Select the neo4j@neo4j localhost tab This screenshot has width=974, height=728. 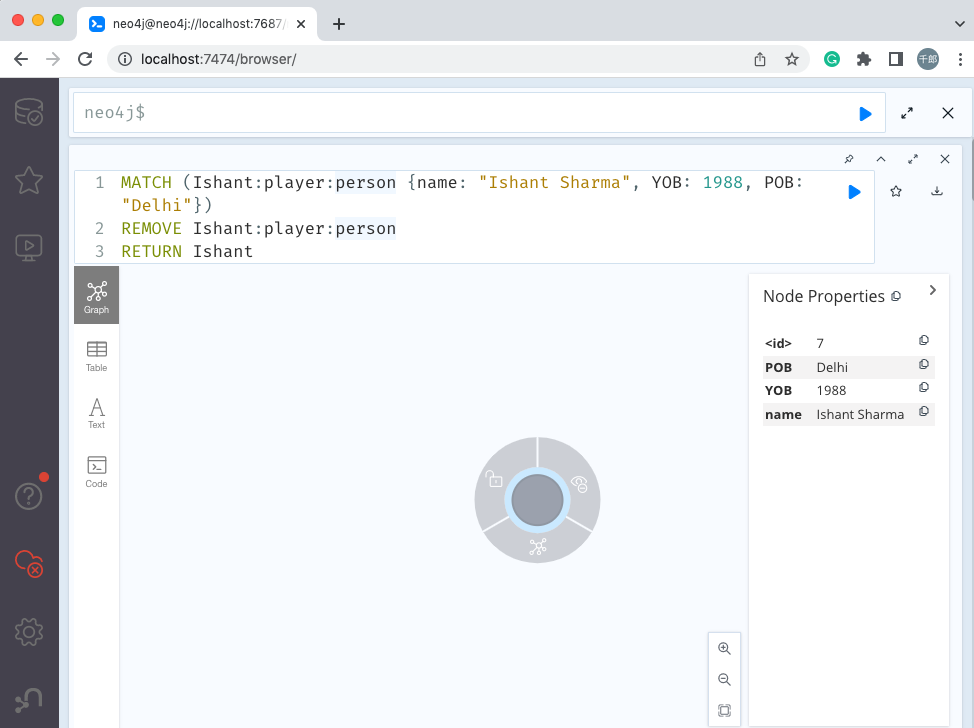[198, 24]
